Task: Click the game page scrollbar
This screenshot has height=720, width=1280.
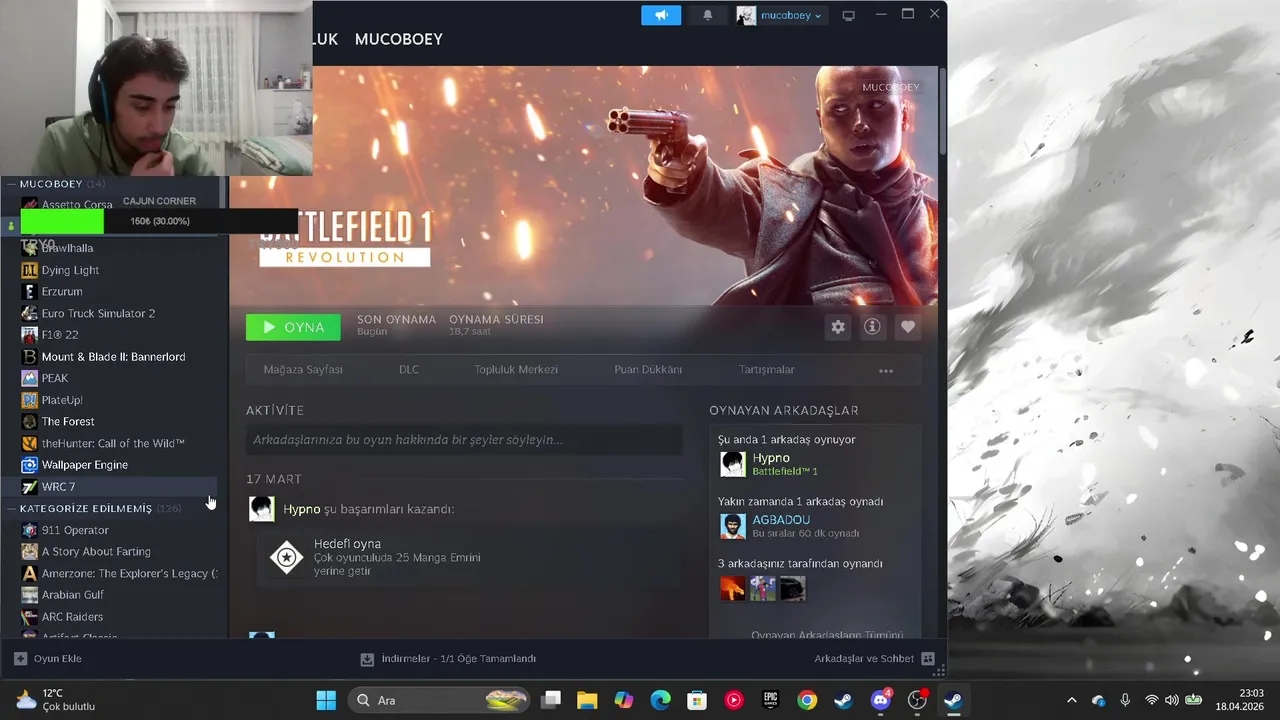Action: 941,110
